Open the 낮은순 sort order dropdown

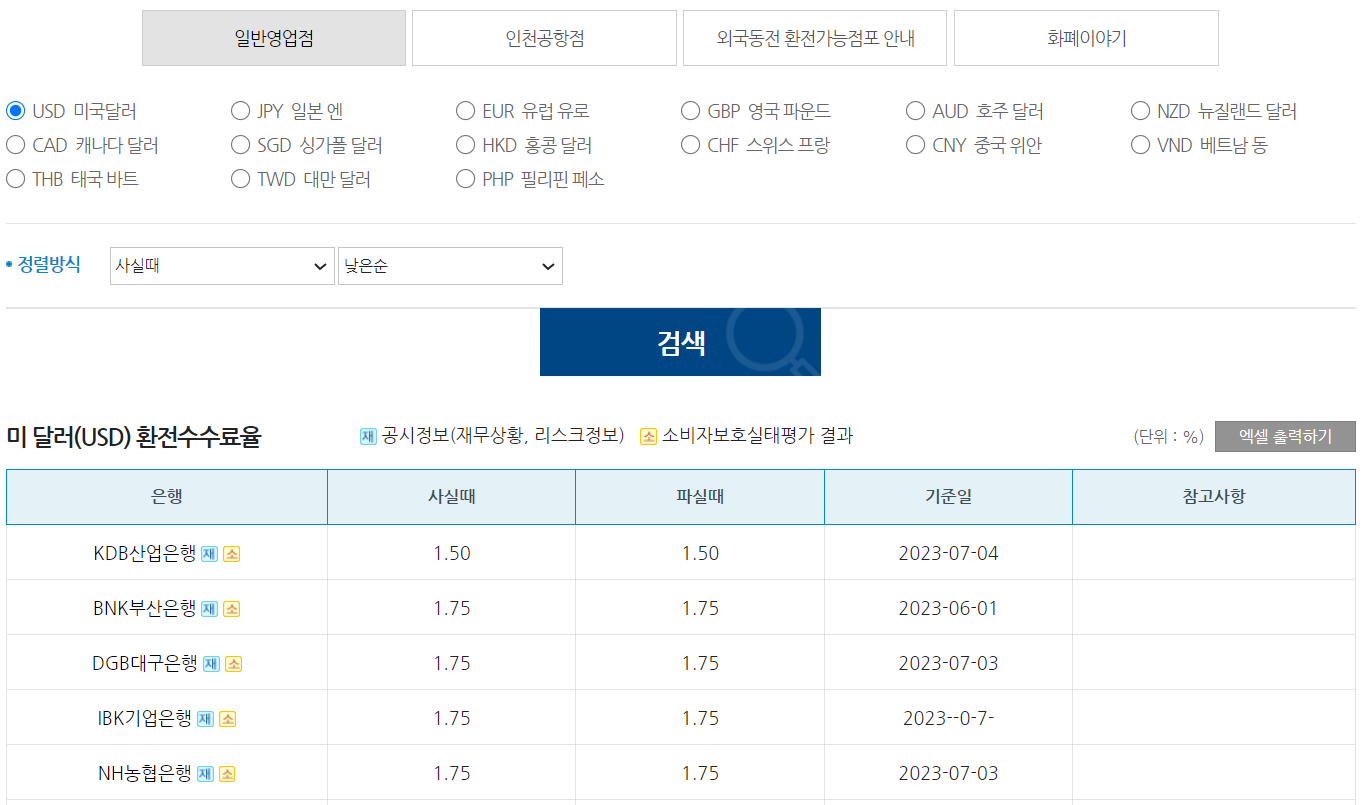[x=450, y=266]
